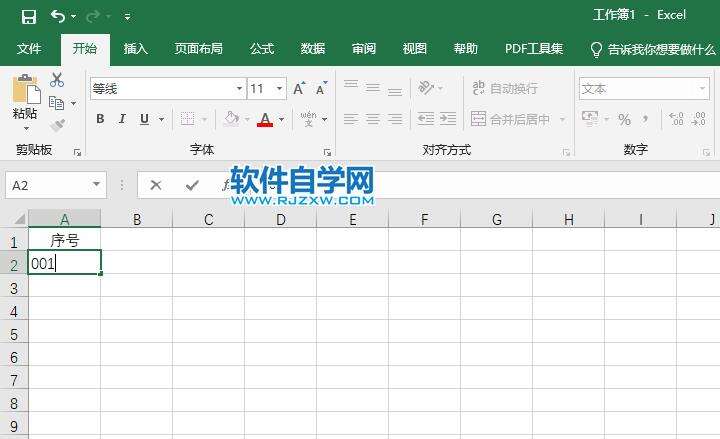Click the 告诉我你想要做什么 search box
Viewport: 720px width, 439px height.
[x=653, y=49]
